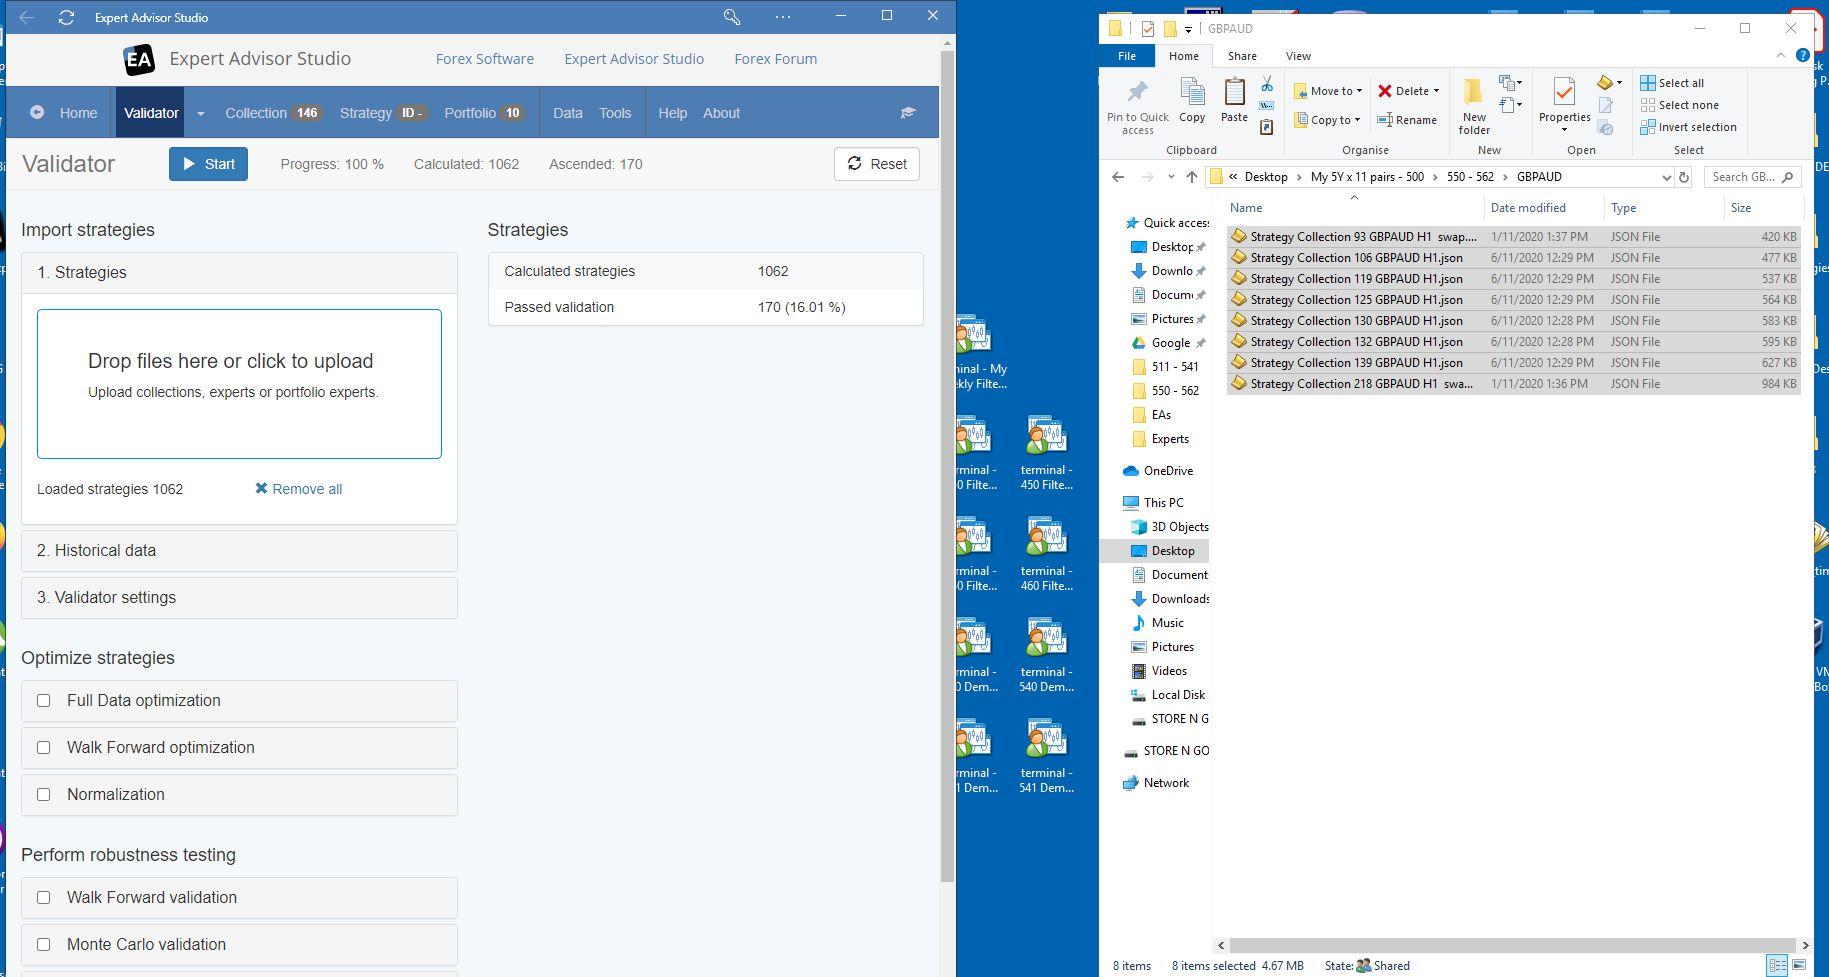Expand the '3. Validator settings' section

239,598
